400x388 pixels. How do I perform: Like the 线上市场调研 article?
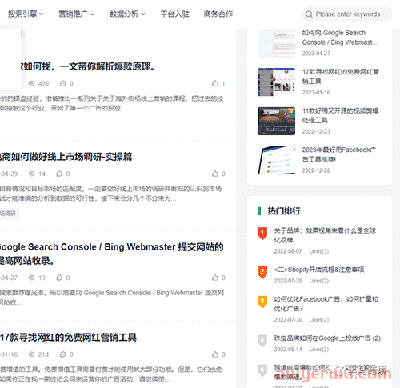(x=215, y=174)
